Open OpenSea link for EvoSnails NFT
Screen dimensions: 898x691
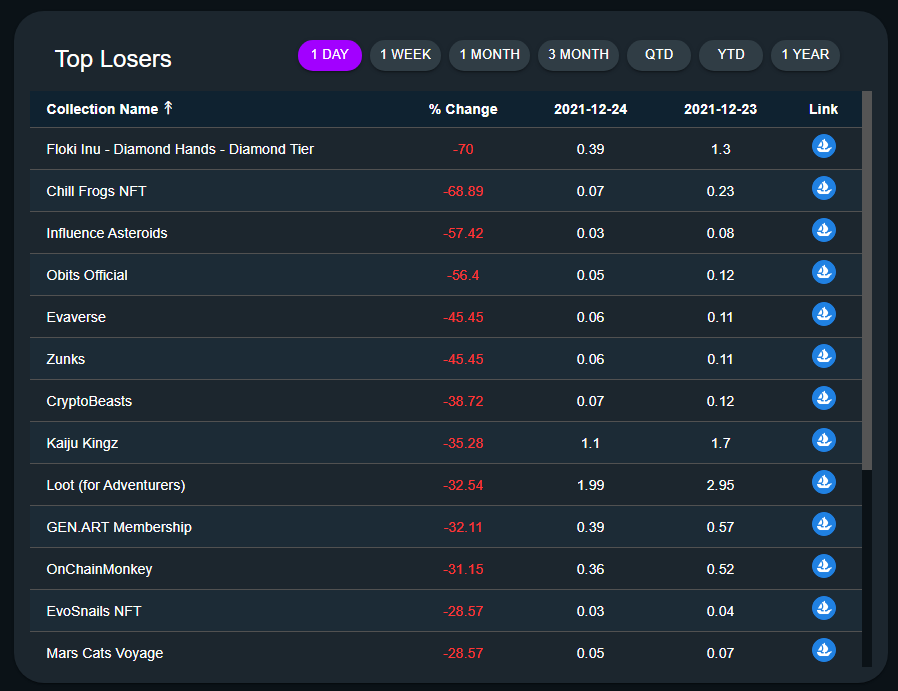[824, 608]
